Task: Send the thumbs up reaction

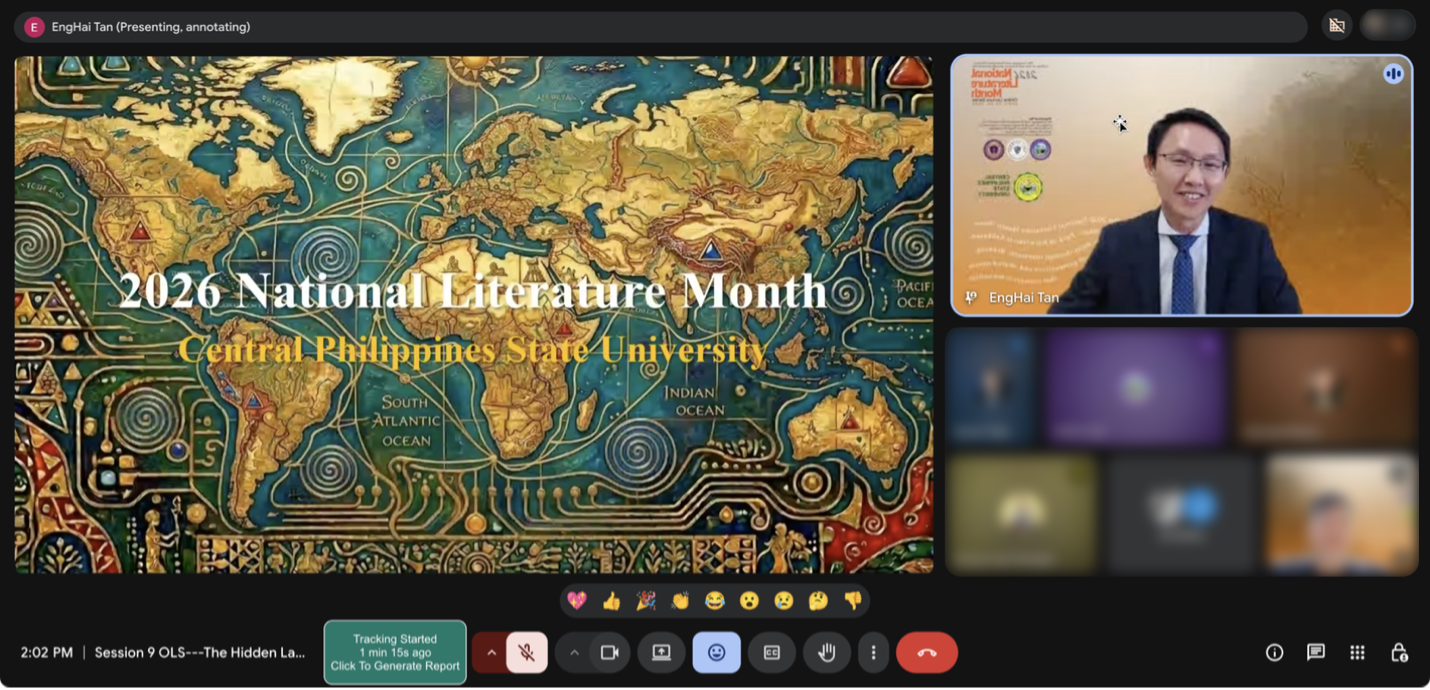Action: pyautogui.click(x=612, y=600)
